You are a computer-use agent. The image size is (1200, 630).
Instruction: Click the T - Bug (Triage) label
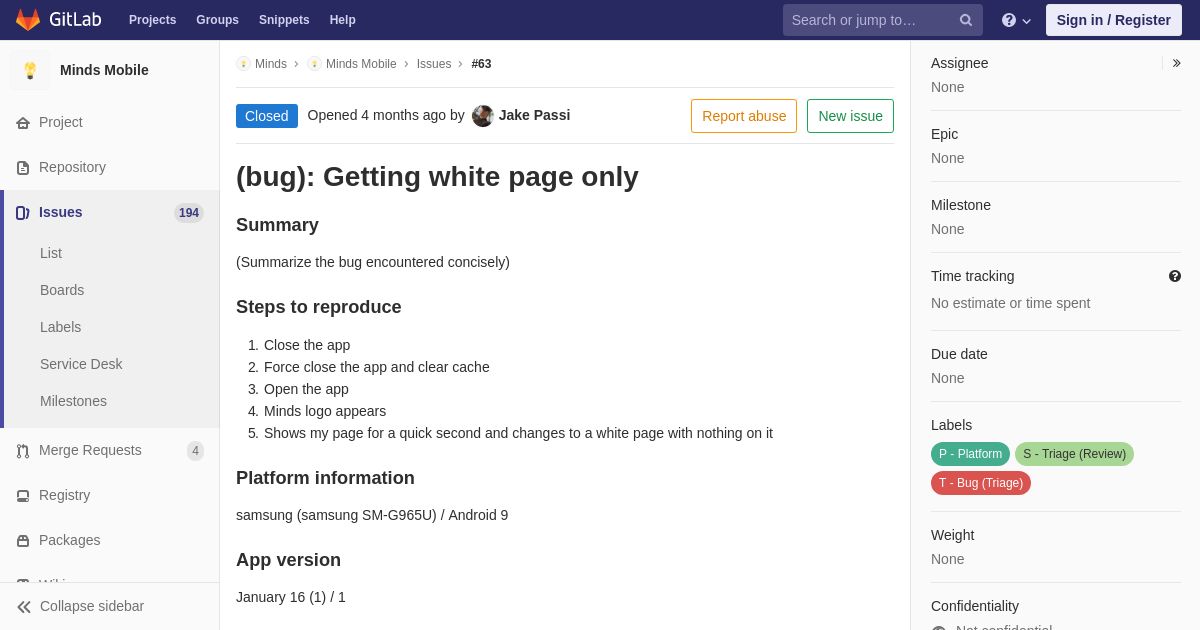pos(981,483)
